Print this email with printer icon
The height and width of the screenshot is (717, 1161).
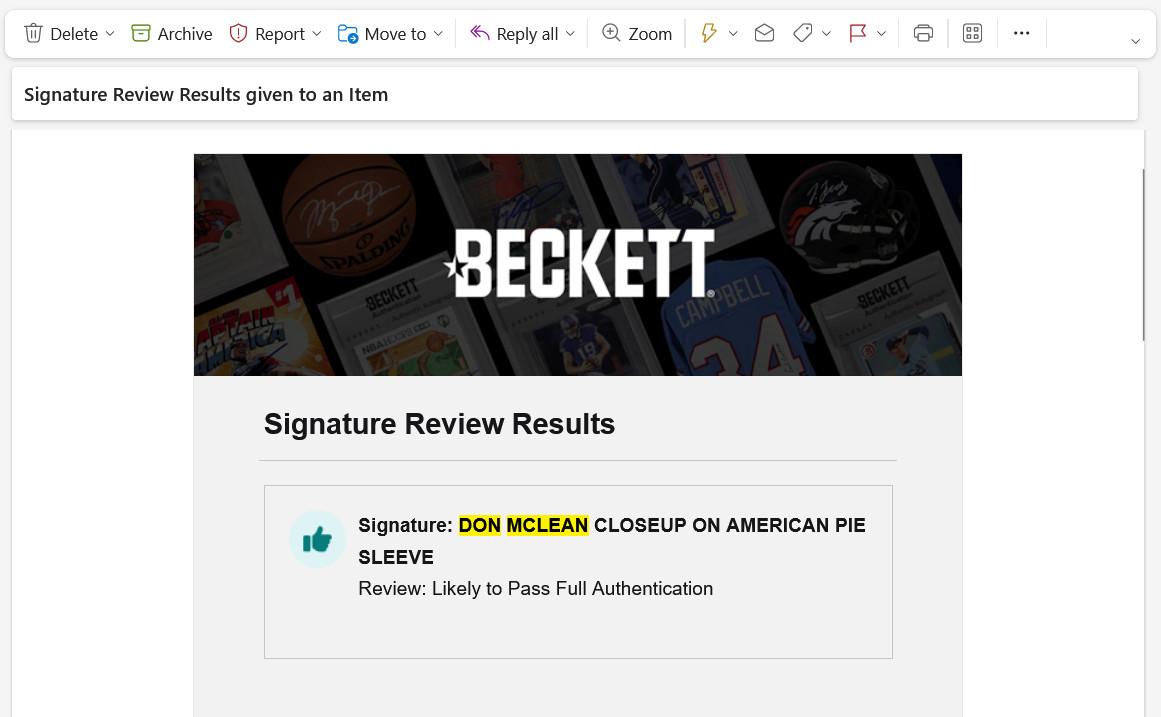[x=923, y=33]
